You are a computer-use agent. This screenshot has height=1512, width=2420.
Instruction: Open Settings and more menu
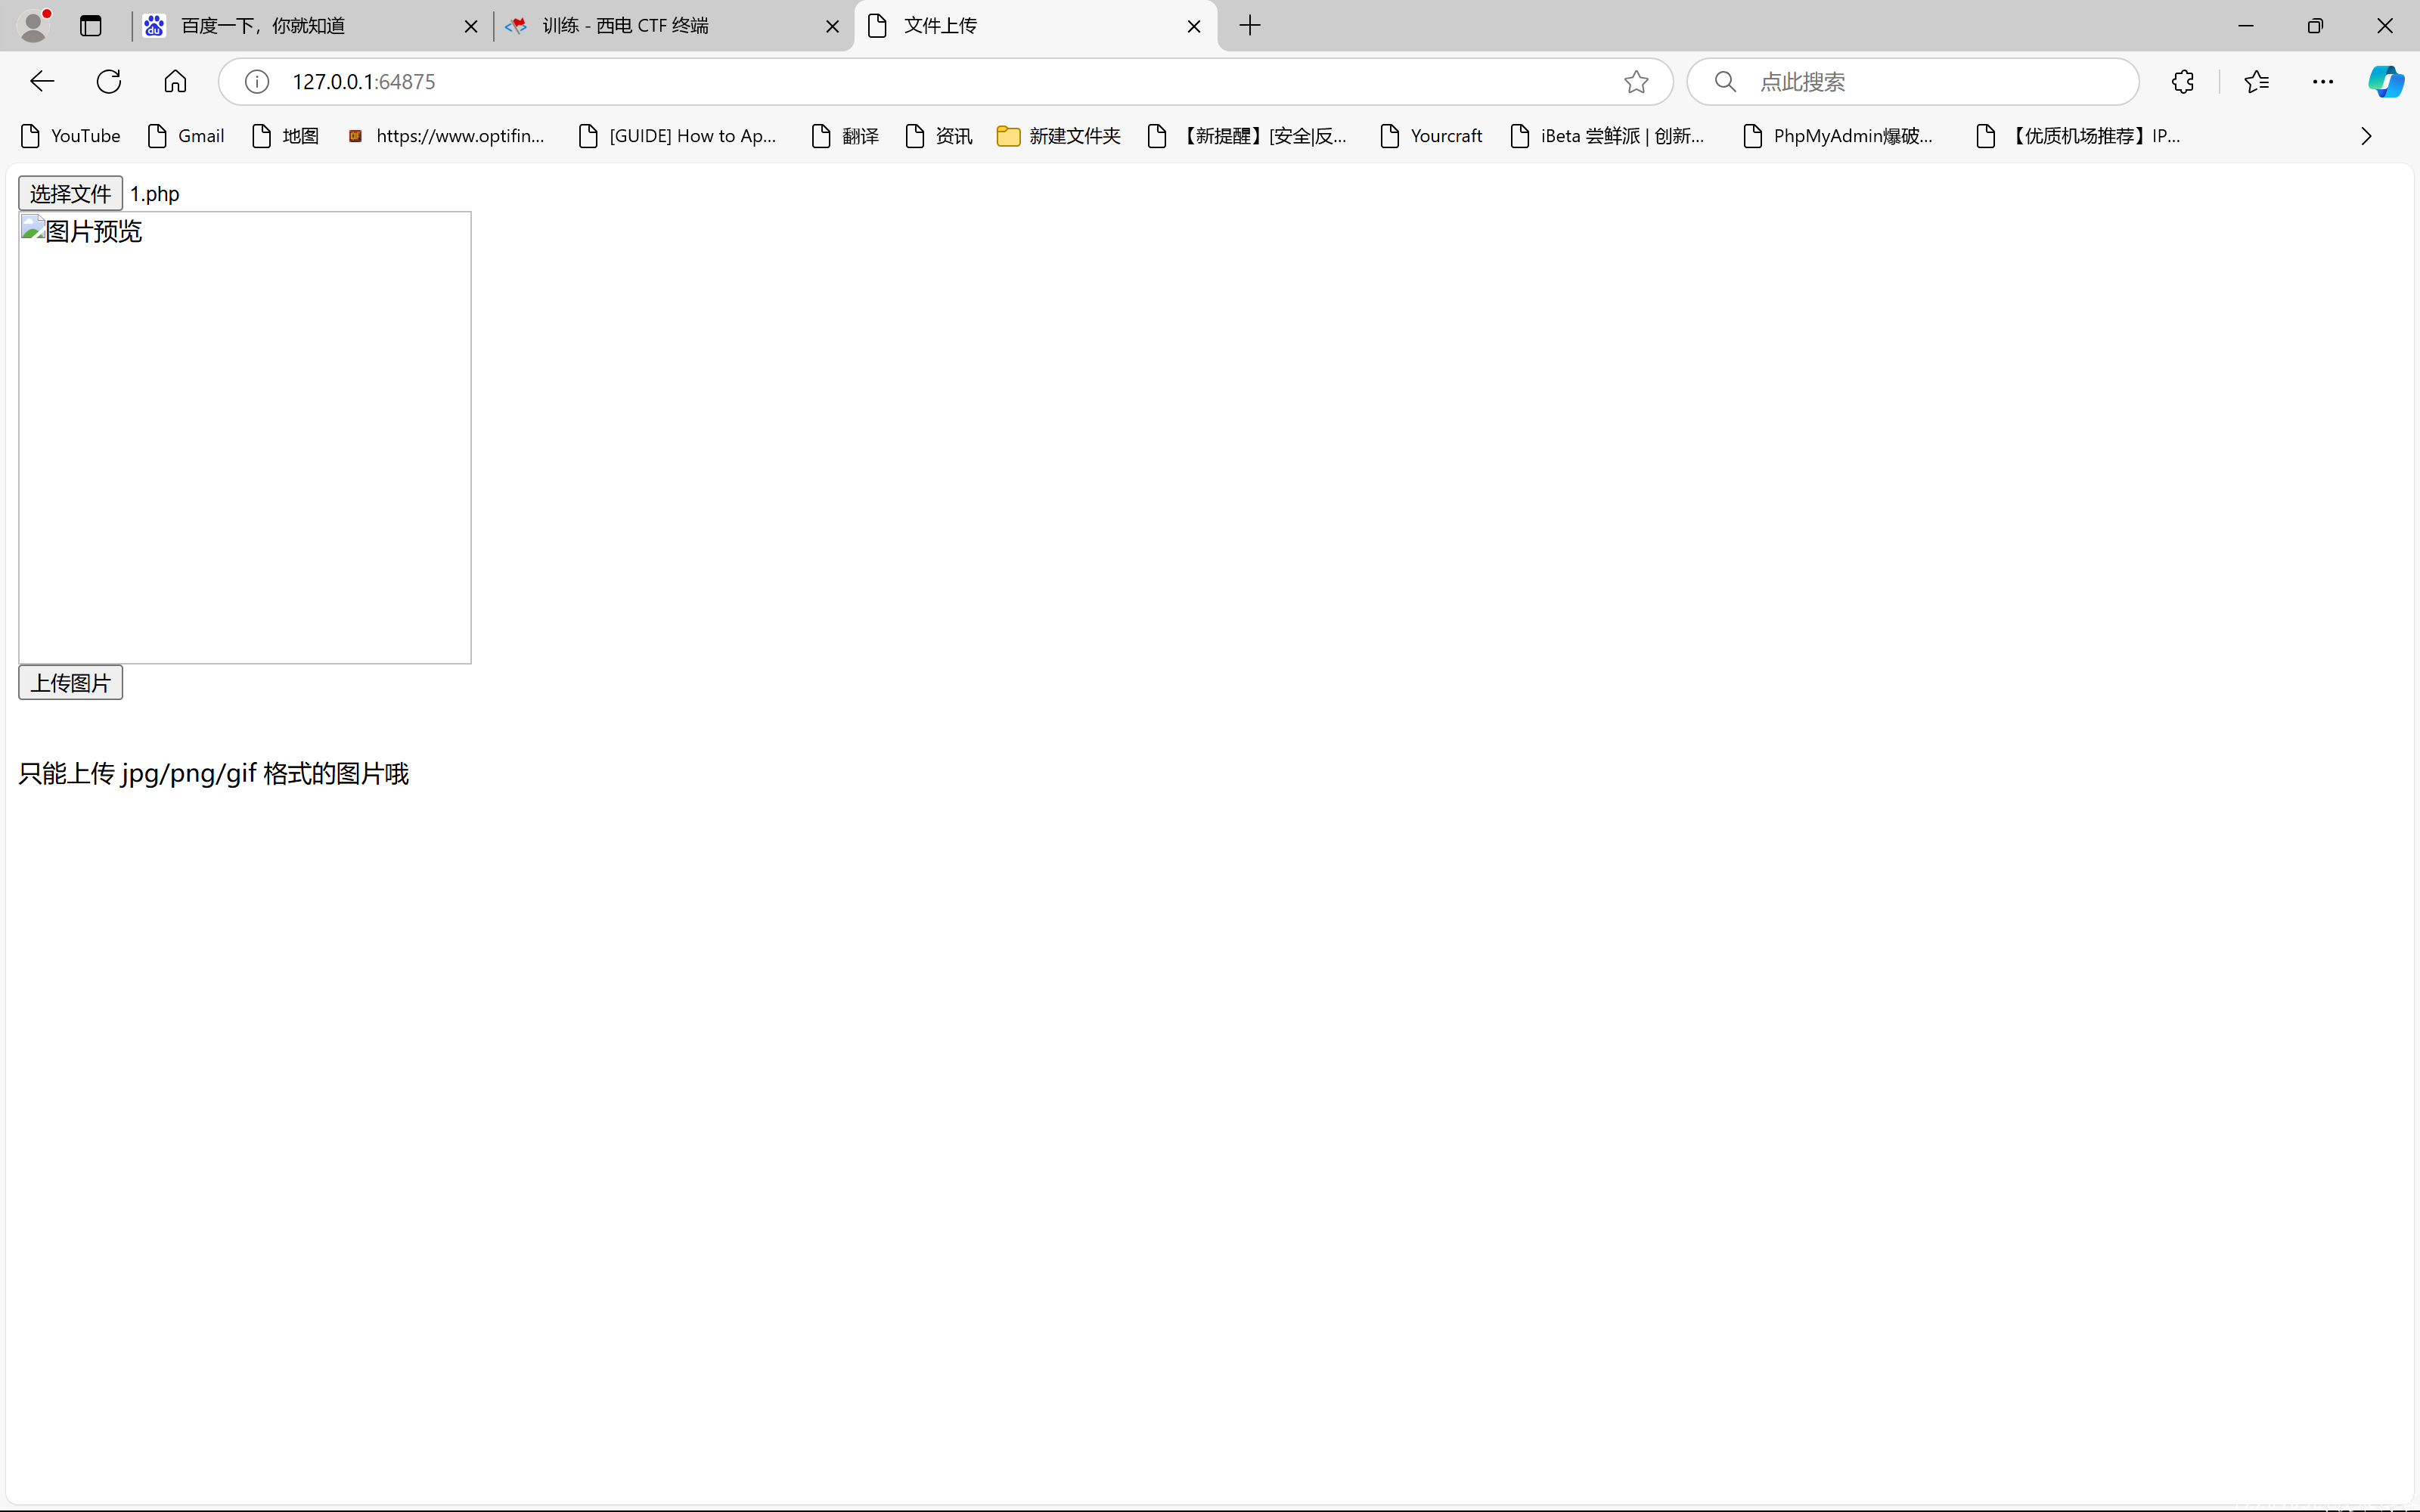click(2323, 82)
